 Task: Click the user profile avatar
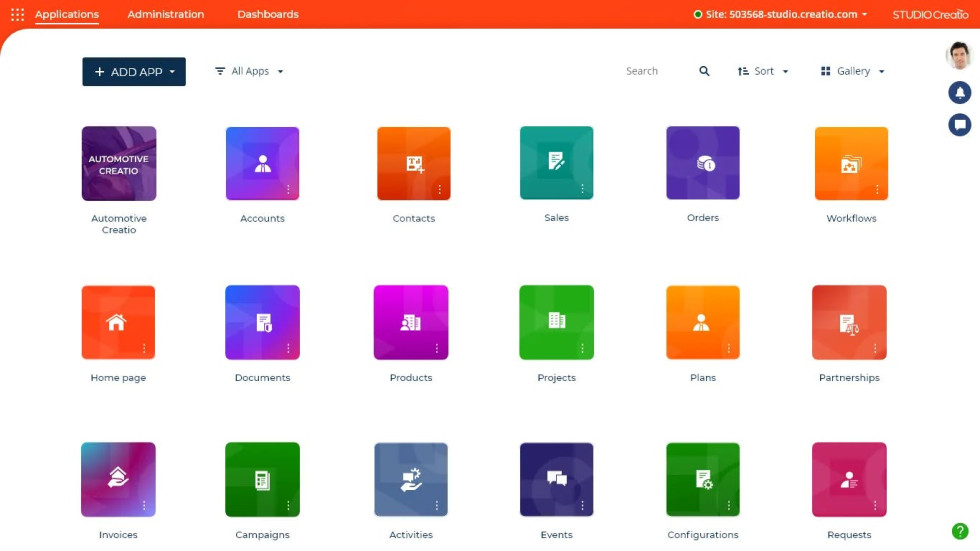click(x=959, y=56)
